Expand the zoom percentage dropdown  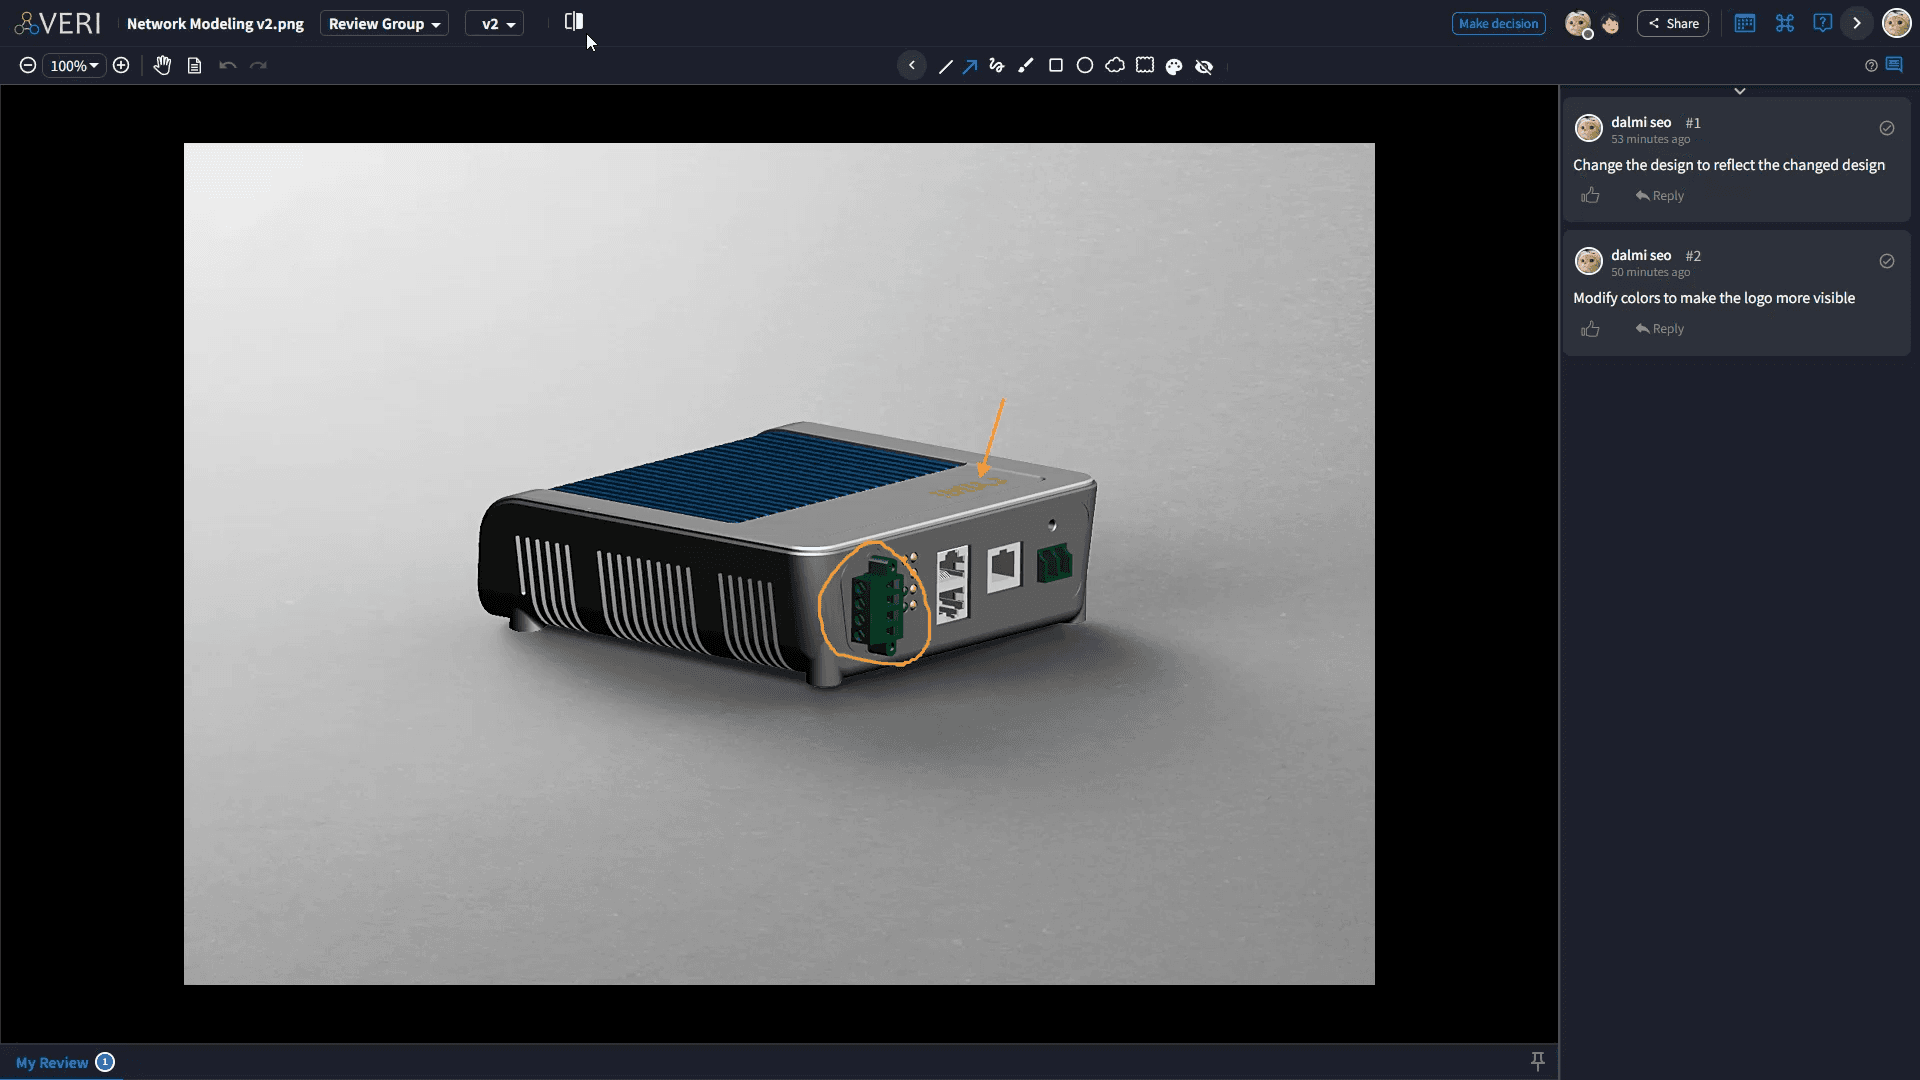pos(74,65)
